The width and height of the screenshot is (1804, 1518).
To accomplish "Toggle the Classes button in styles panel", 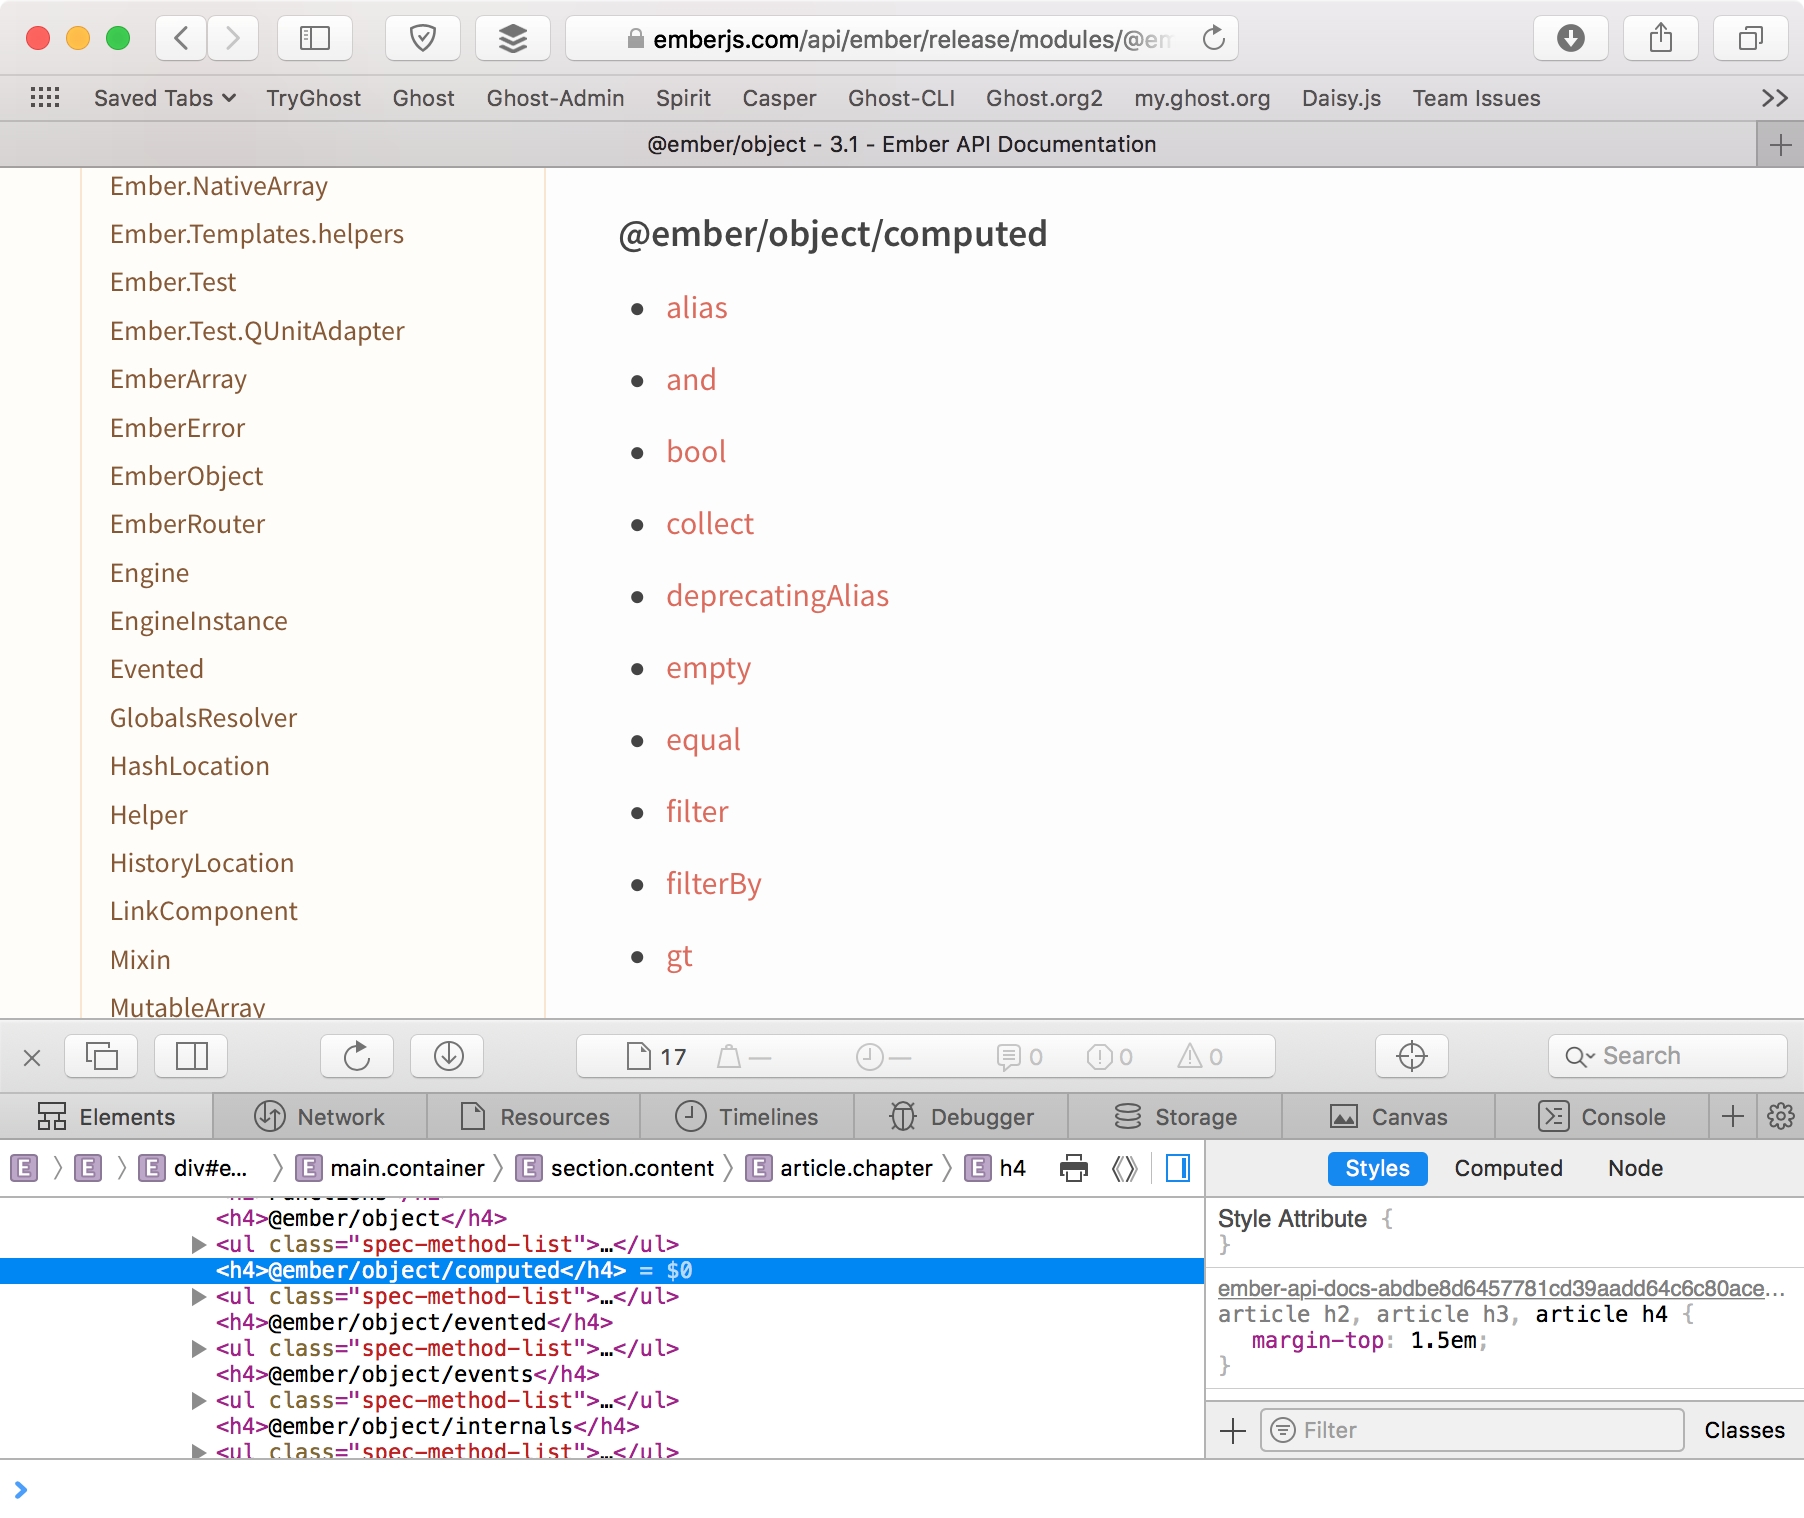I will click(x=1744, y=1431).
